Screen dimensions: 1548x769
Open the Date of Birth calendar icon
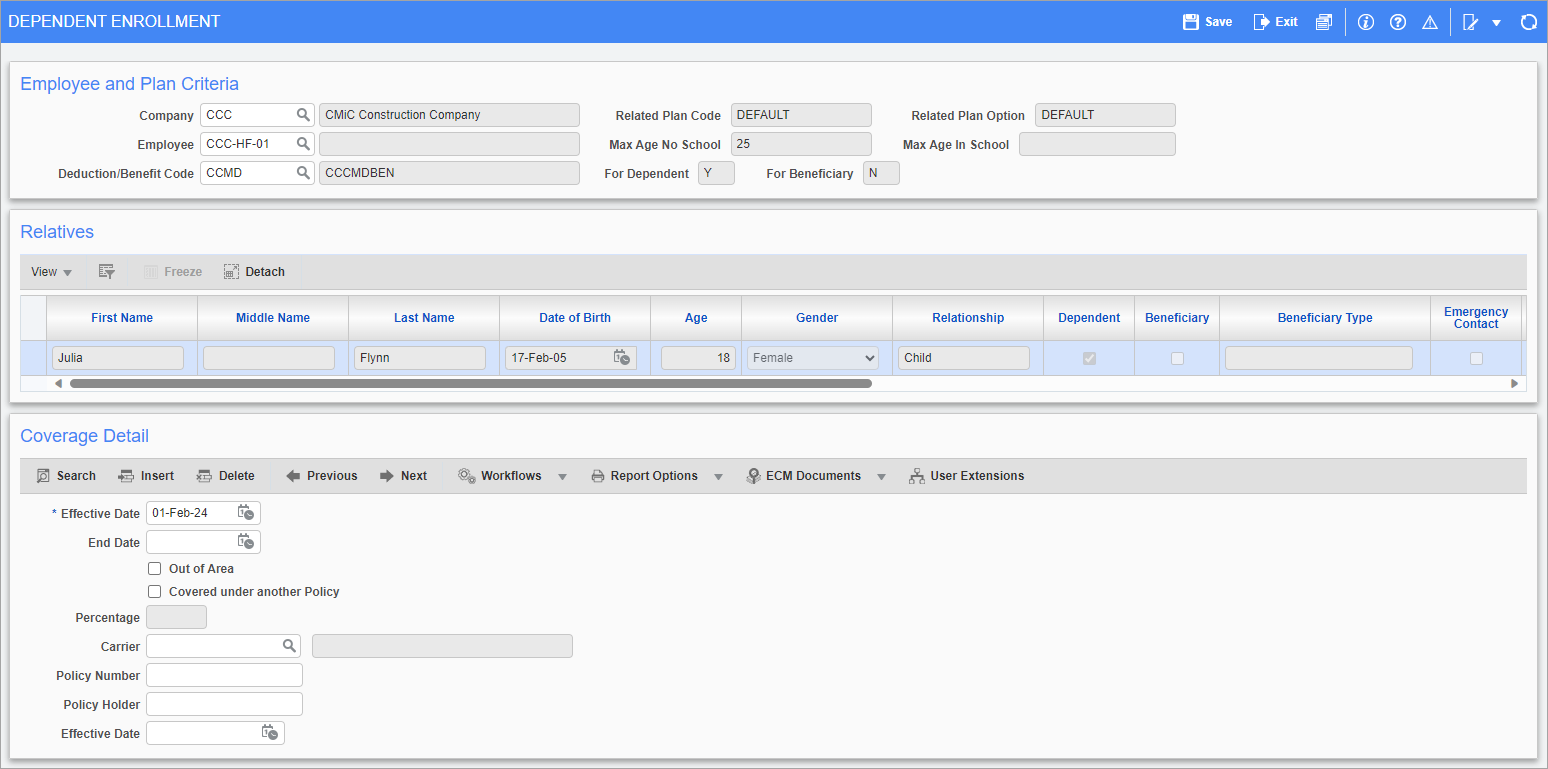(622, 357)
